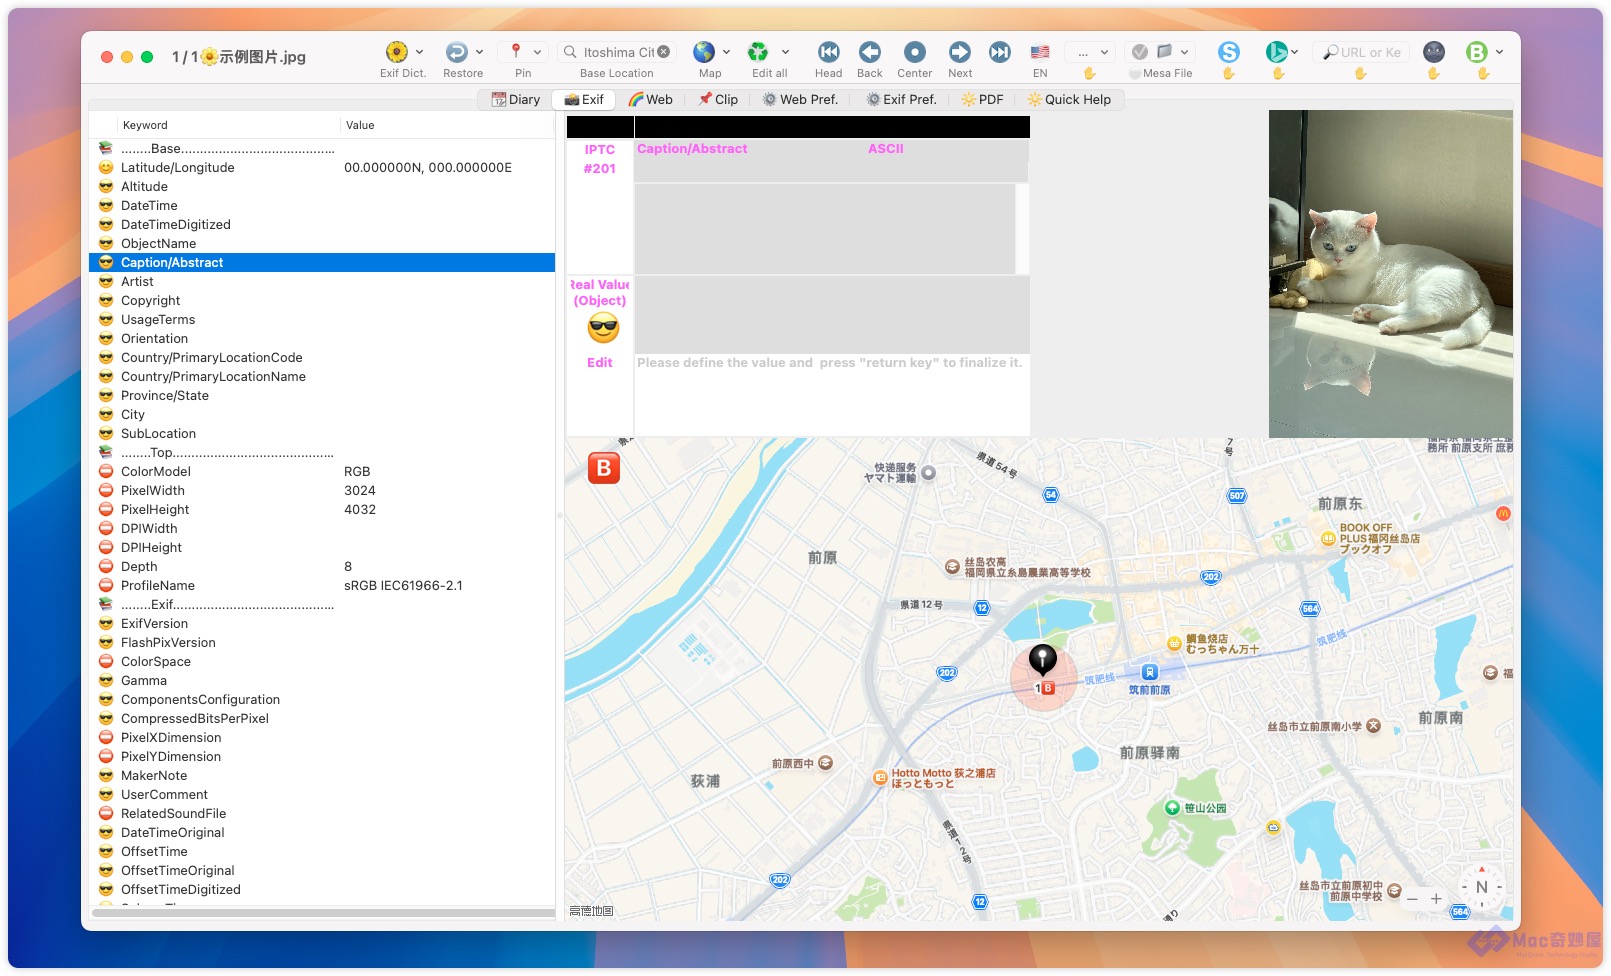Select the PixelWidth row

pos(322,491)
